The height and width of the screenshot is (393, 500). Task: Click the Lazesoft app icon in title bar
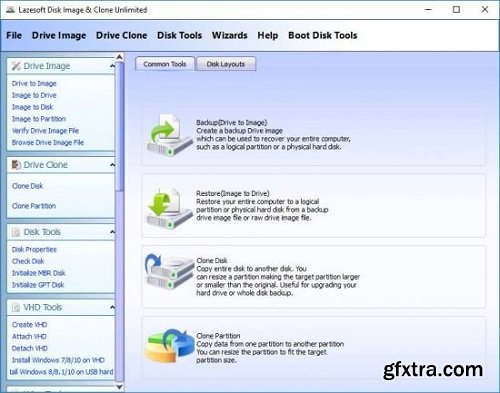(11, 10)
